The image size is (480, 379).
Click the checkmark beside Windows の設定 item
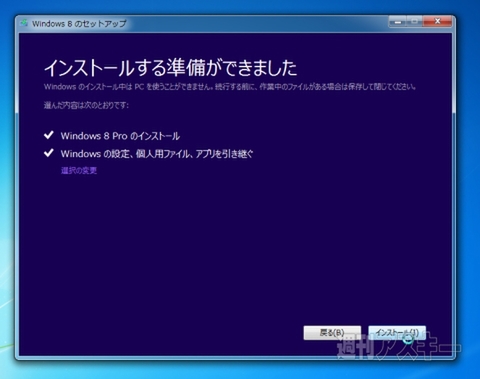(49, 153)
